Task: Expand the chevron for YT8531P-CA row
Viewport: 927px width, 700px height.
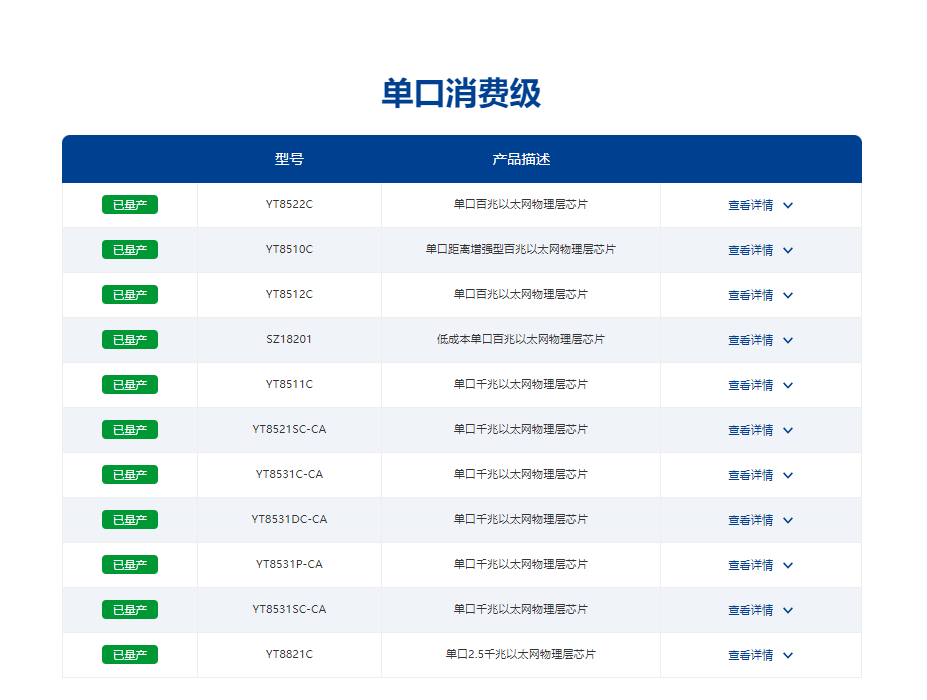Action: (787, 565)
